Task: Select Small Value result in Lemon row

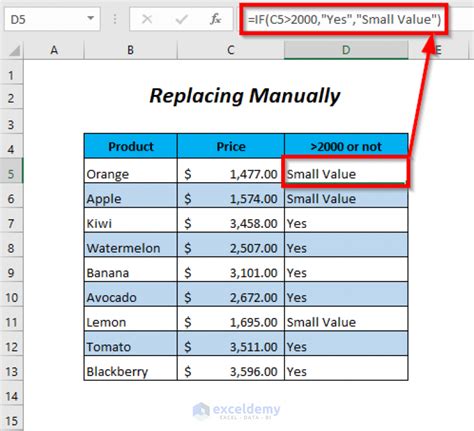Action: click(x=346, y=319)
